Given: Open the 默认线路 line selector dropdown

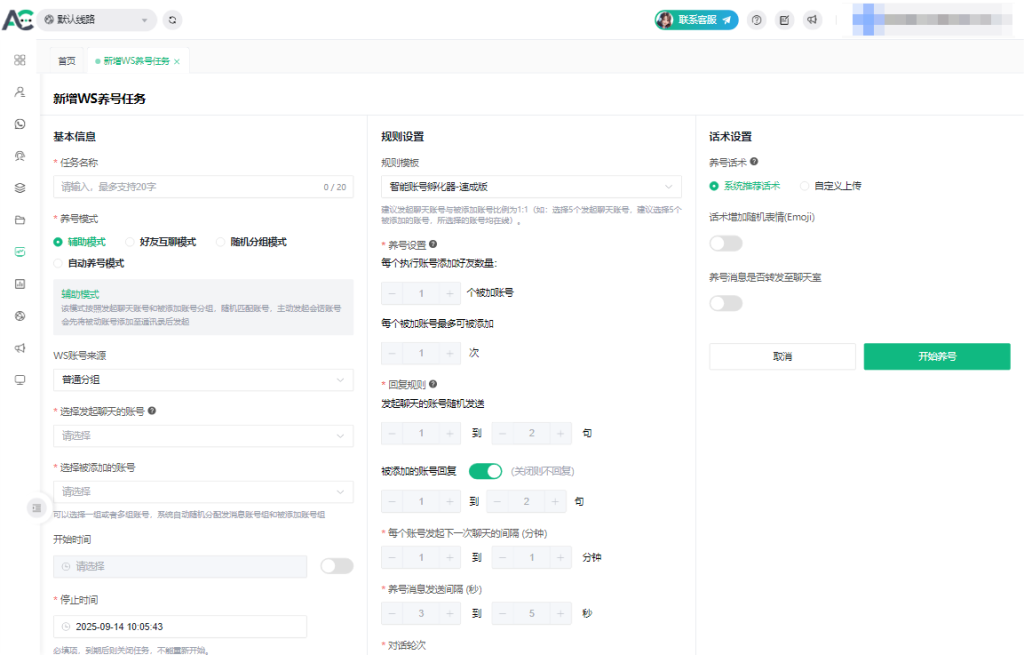Looking at the screenshot, I should pos(98,19).
